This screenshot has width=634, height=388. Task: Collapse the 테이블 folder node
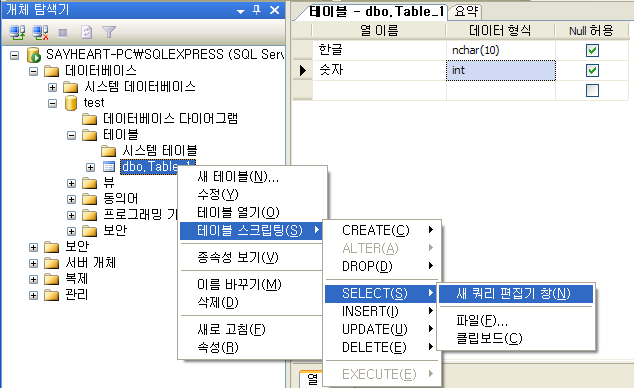[72, 135]
